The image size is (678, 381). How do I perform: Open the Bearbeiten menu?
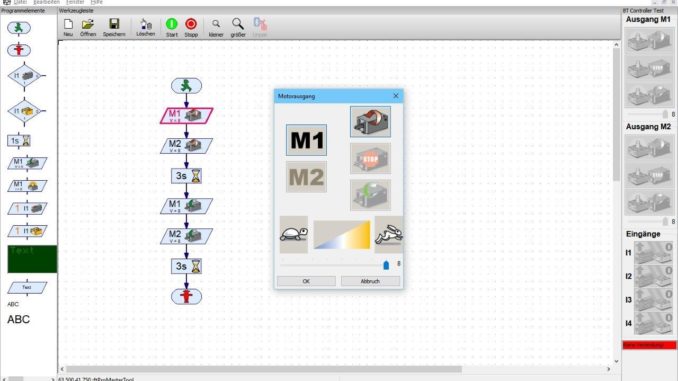click(46, 2)
